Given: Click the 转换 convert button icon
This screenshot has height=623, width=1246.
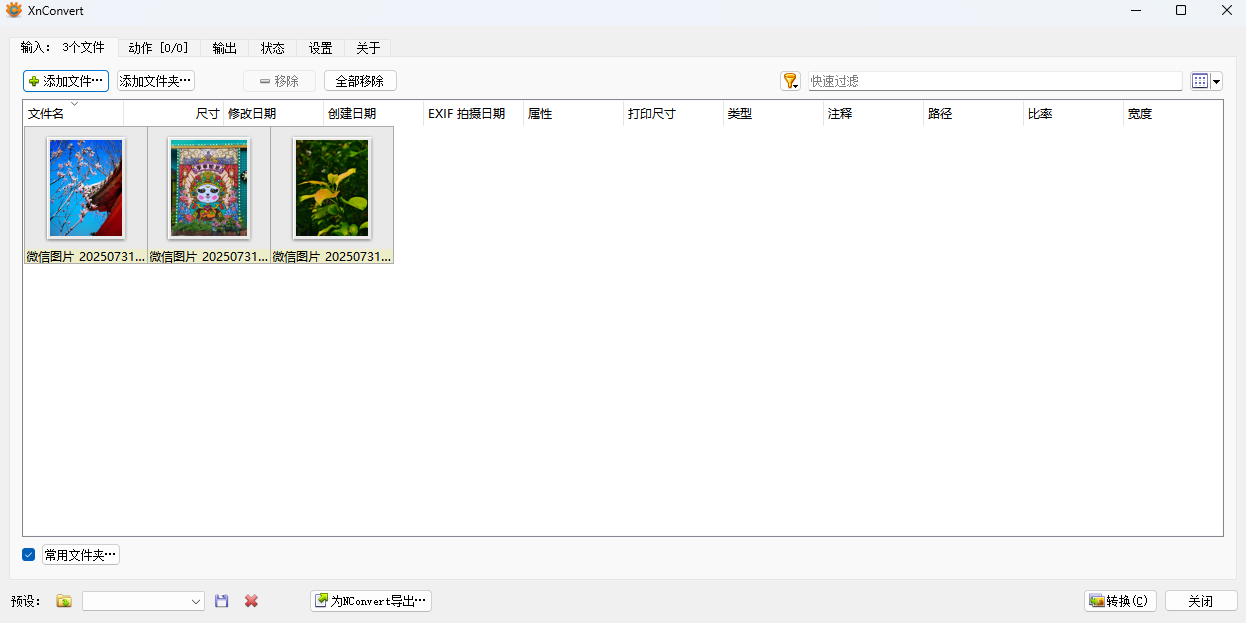Looking at the screenshot, I should 1096,600.
